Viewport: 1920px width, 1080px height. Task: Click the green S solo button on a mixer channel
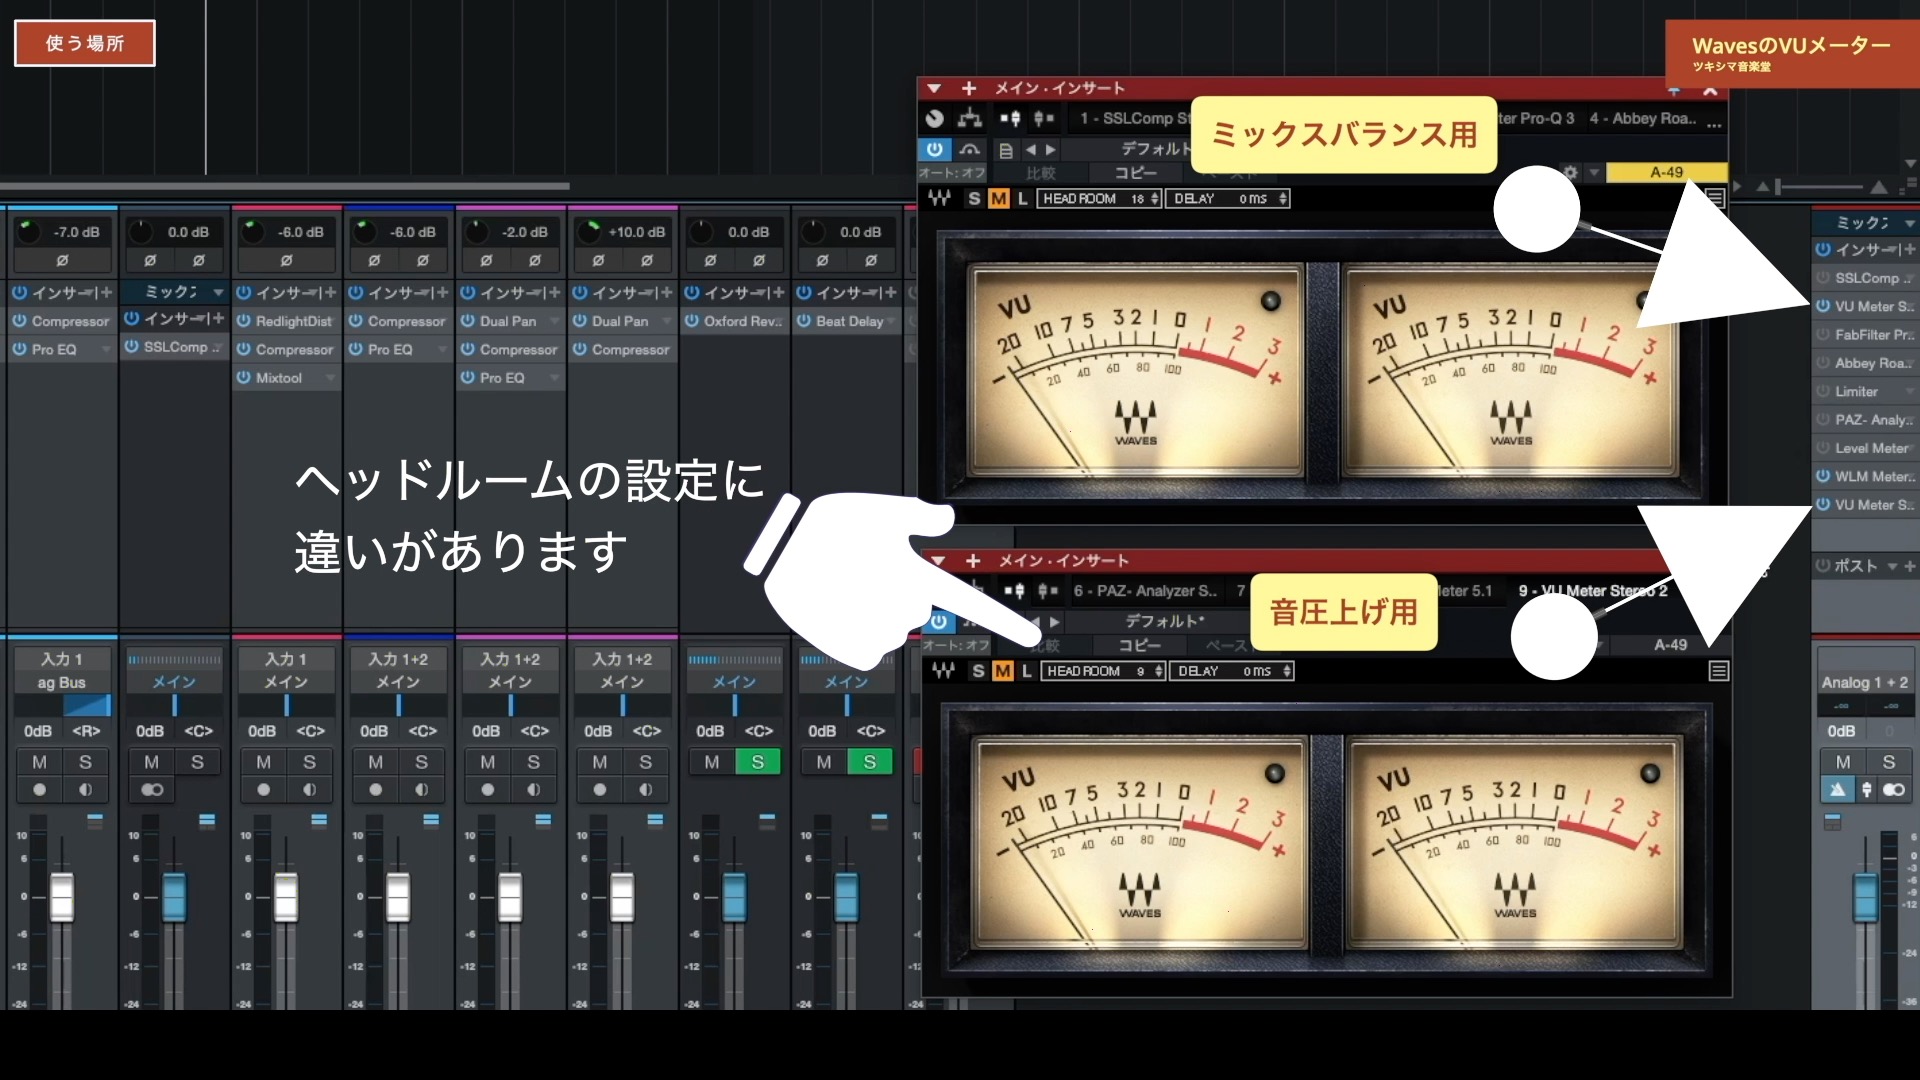click(759, 761)
